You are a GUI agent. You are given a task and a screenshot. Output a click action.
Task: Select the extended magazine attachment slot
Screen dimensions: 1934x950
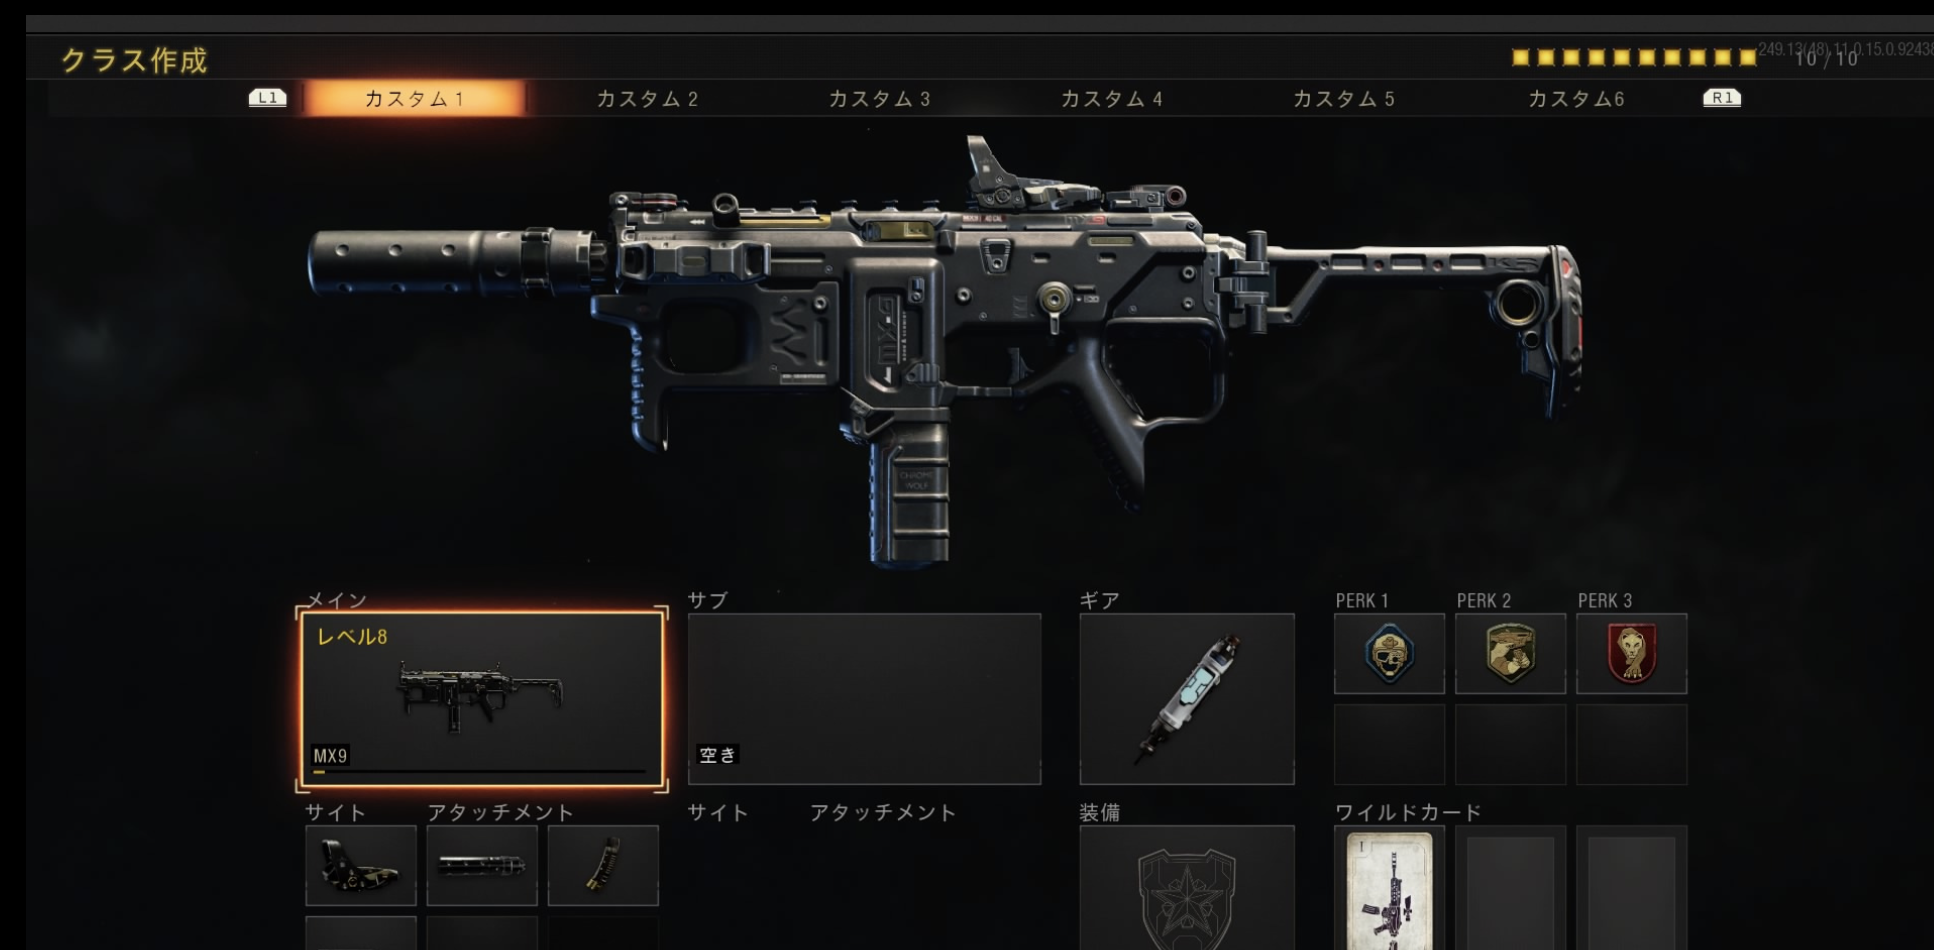603,865
